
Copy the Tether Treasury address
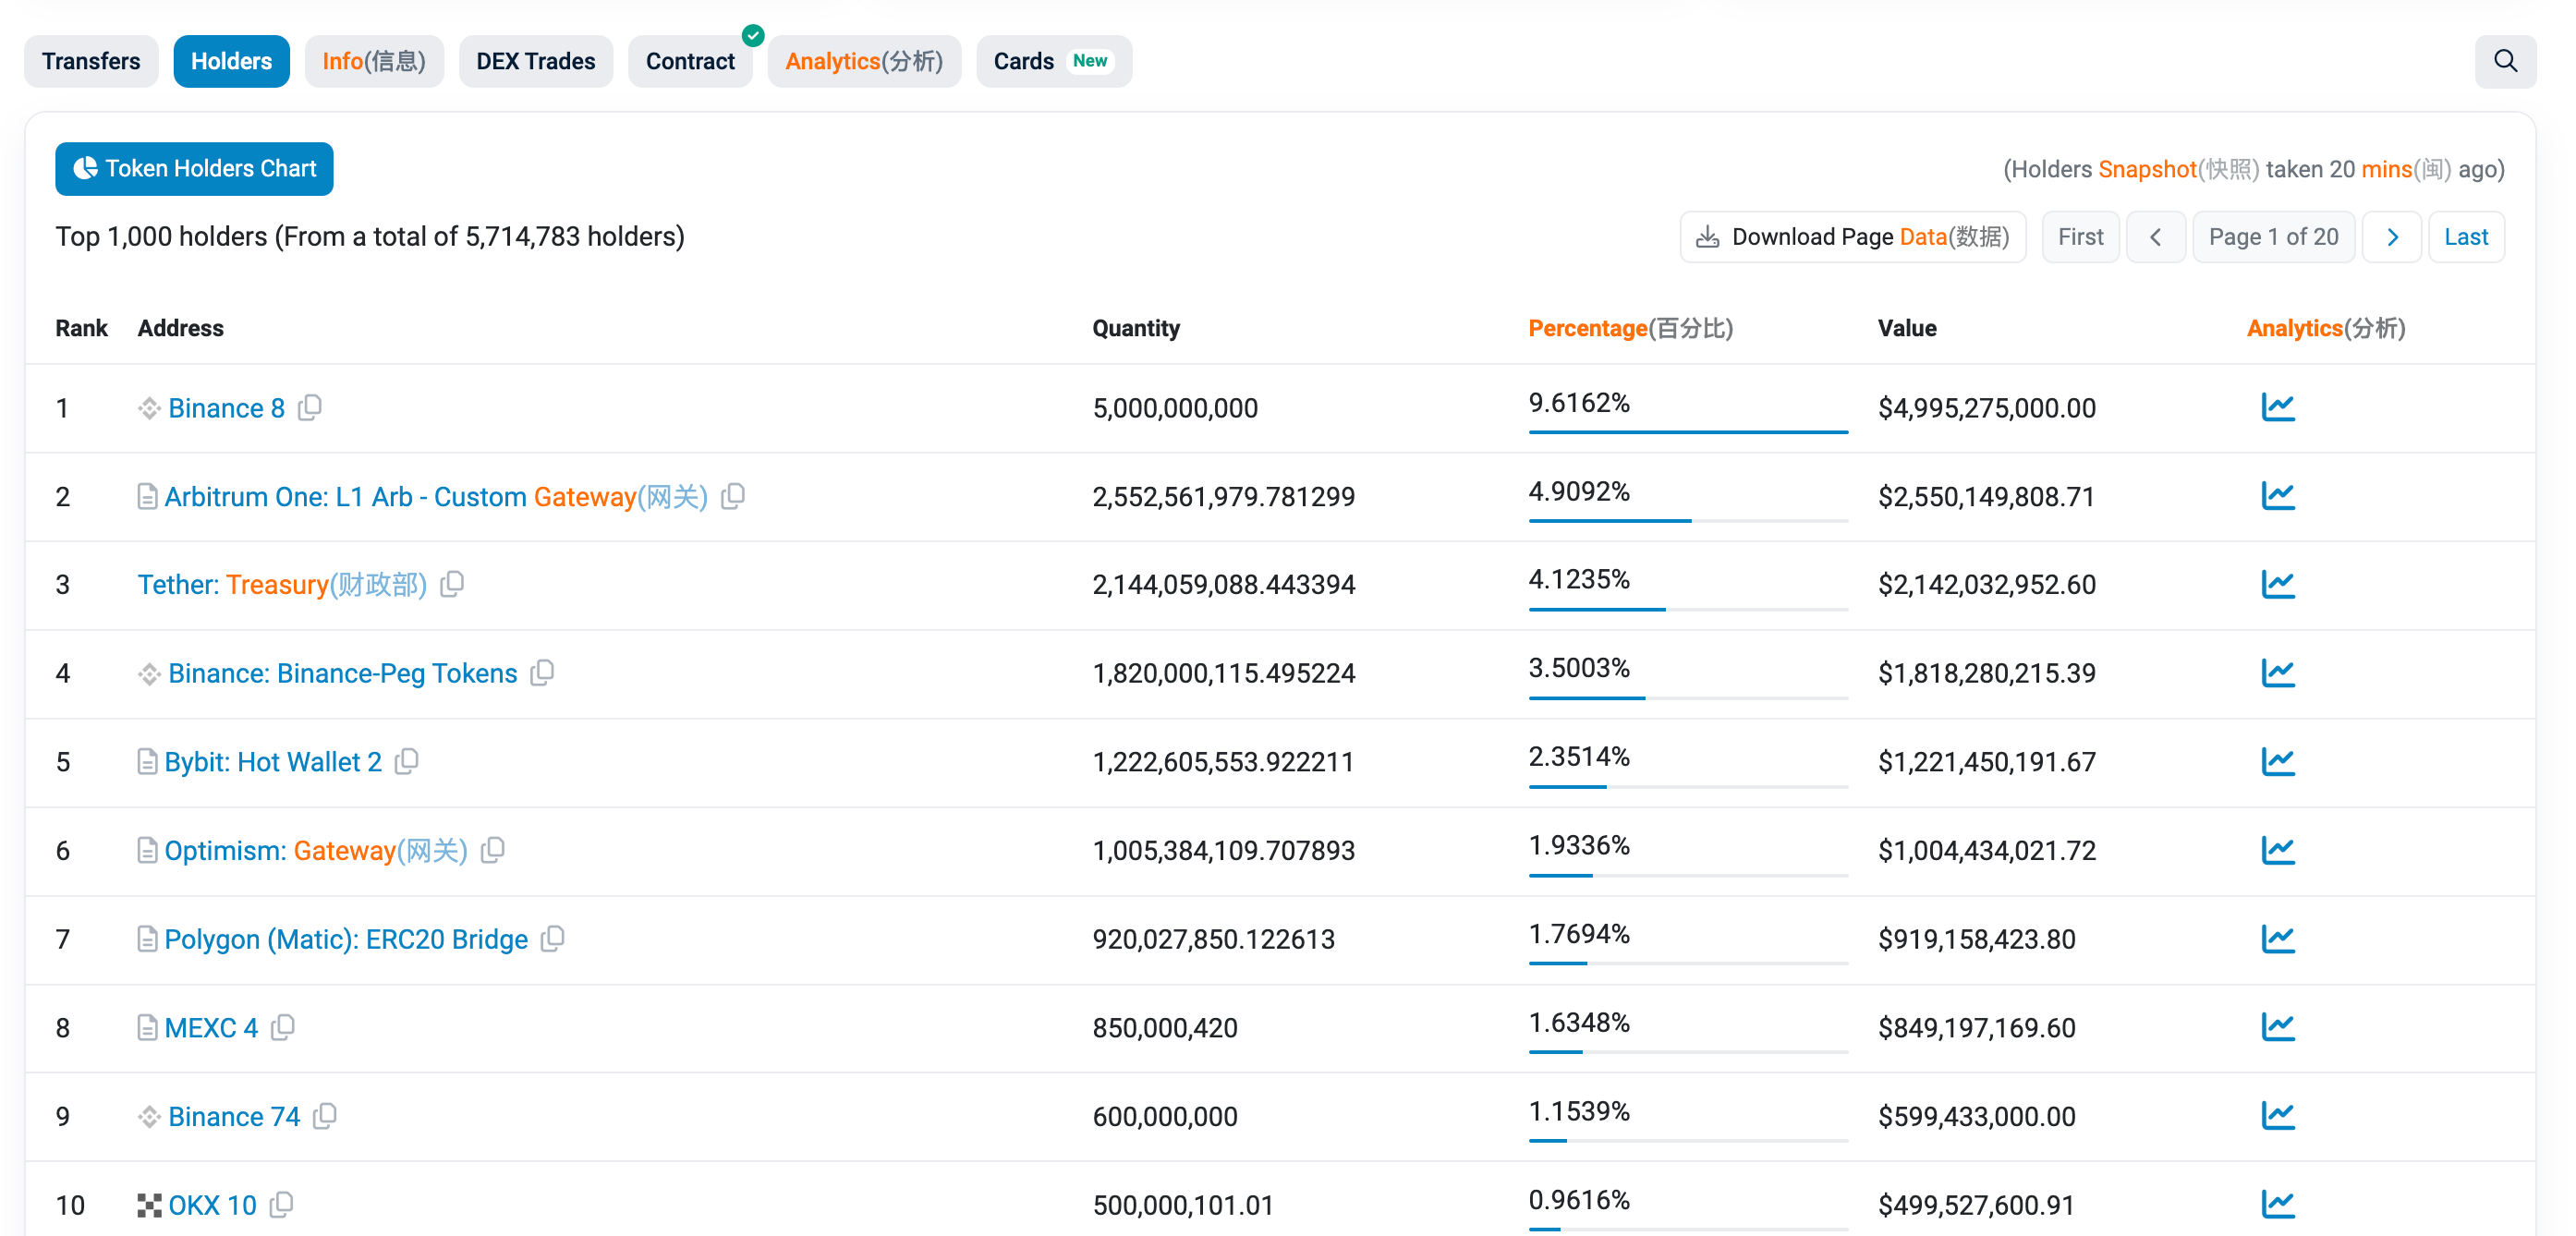pyautogui.click(x=452, y=583)
